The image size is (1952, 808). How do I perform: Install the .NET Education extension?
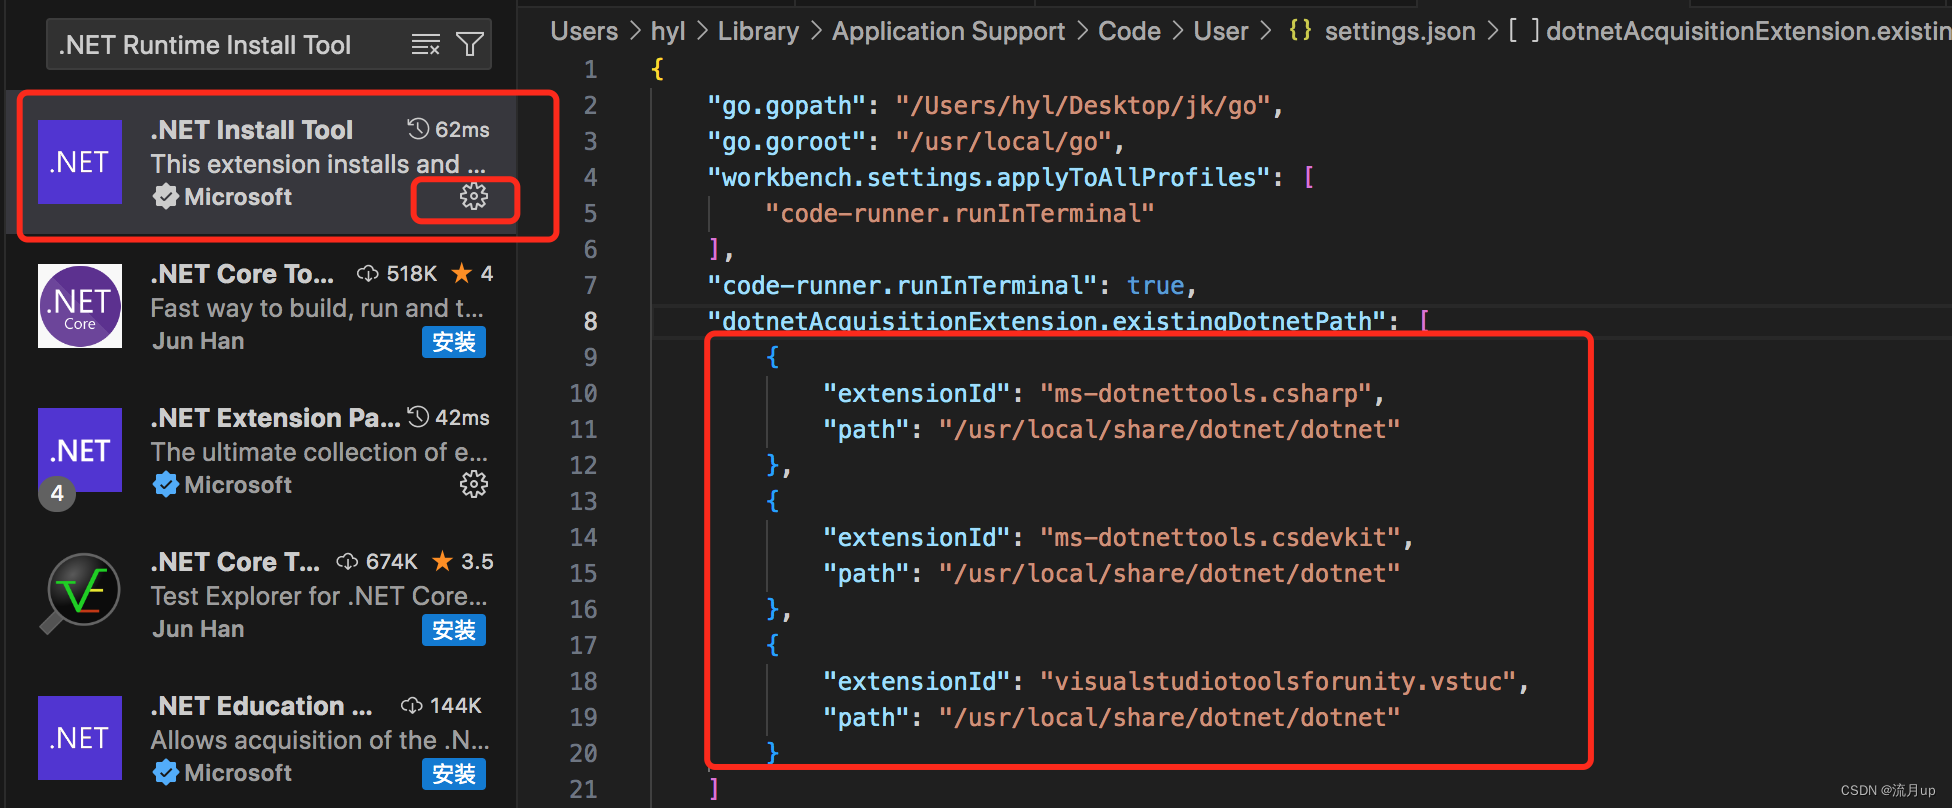pos(454,774)
